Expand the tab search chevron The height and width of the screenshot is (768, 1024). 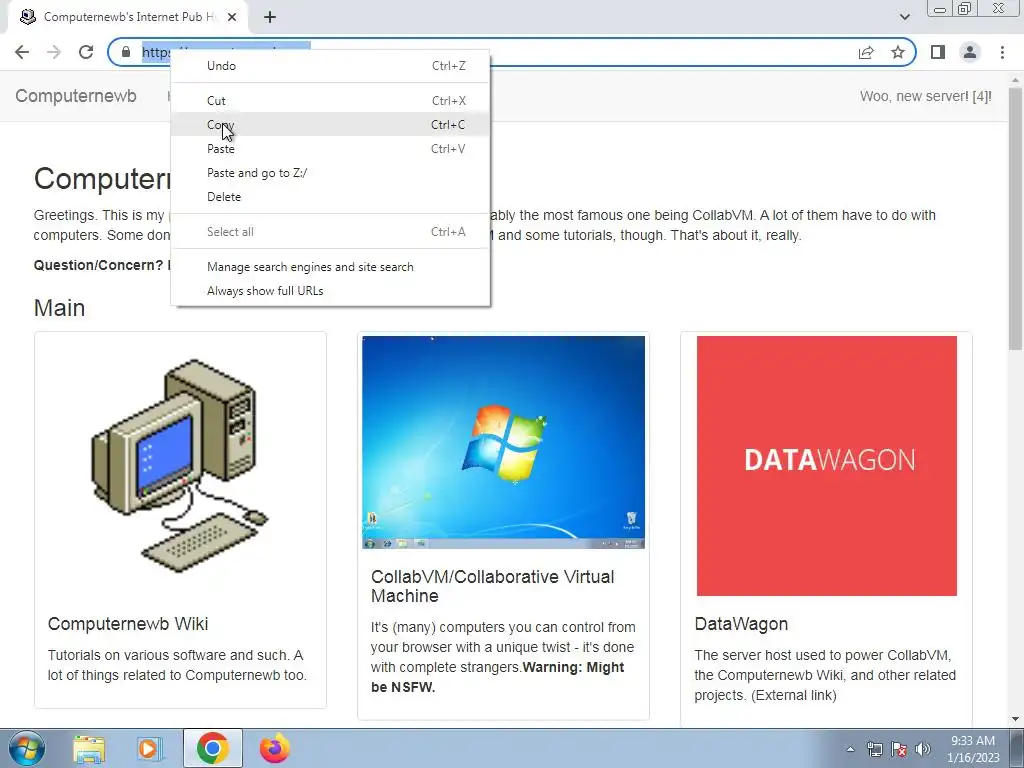click(904, 17)
